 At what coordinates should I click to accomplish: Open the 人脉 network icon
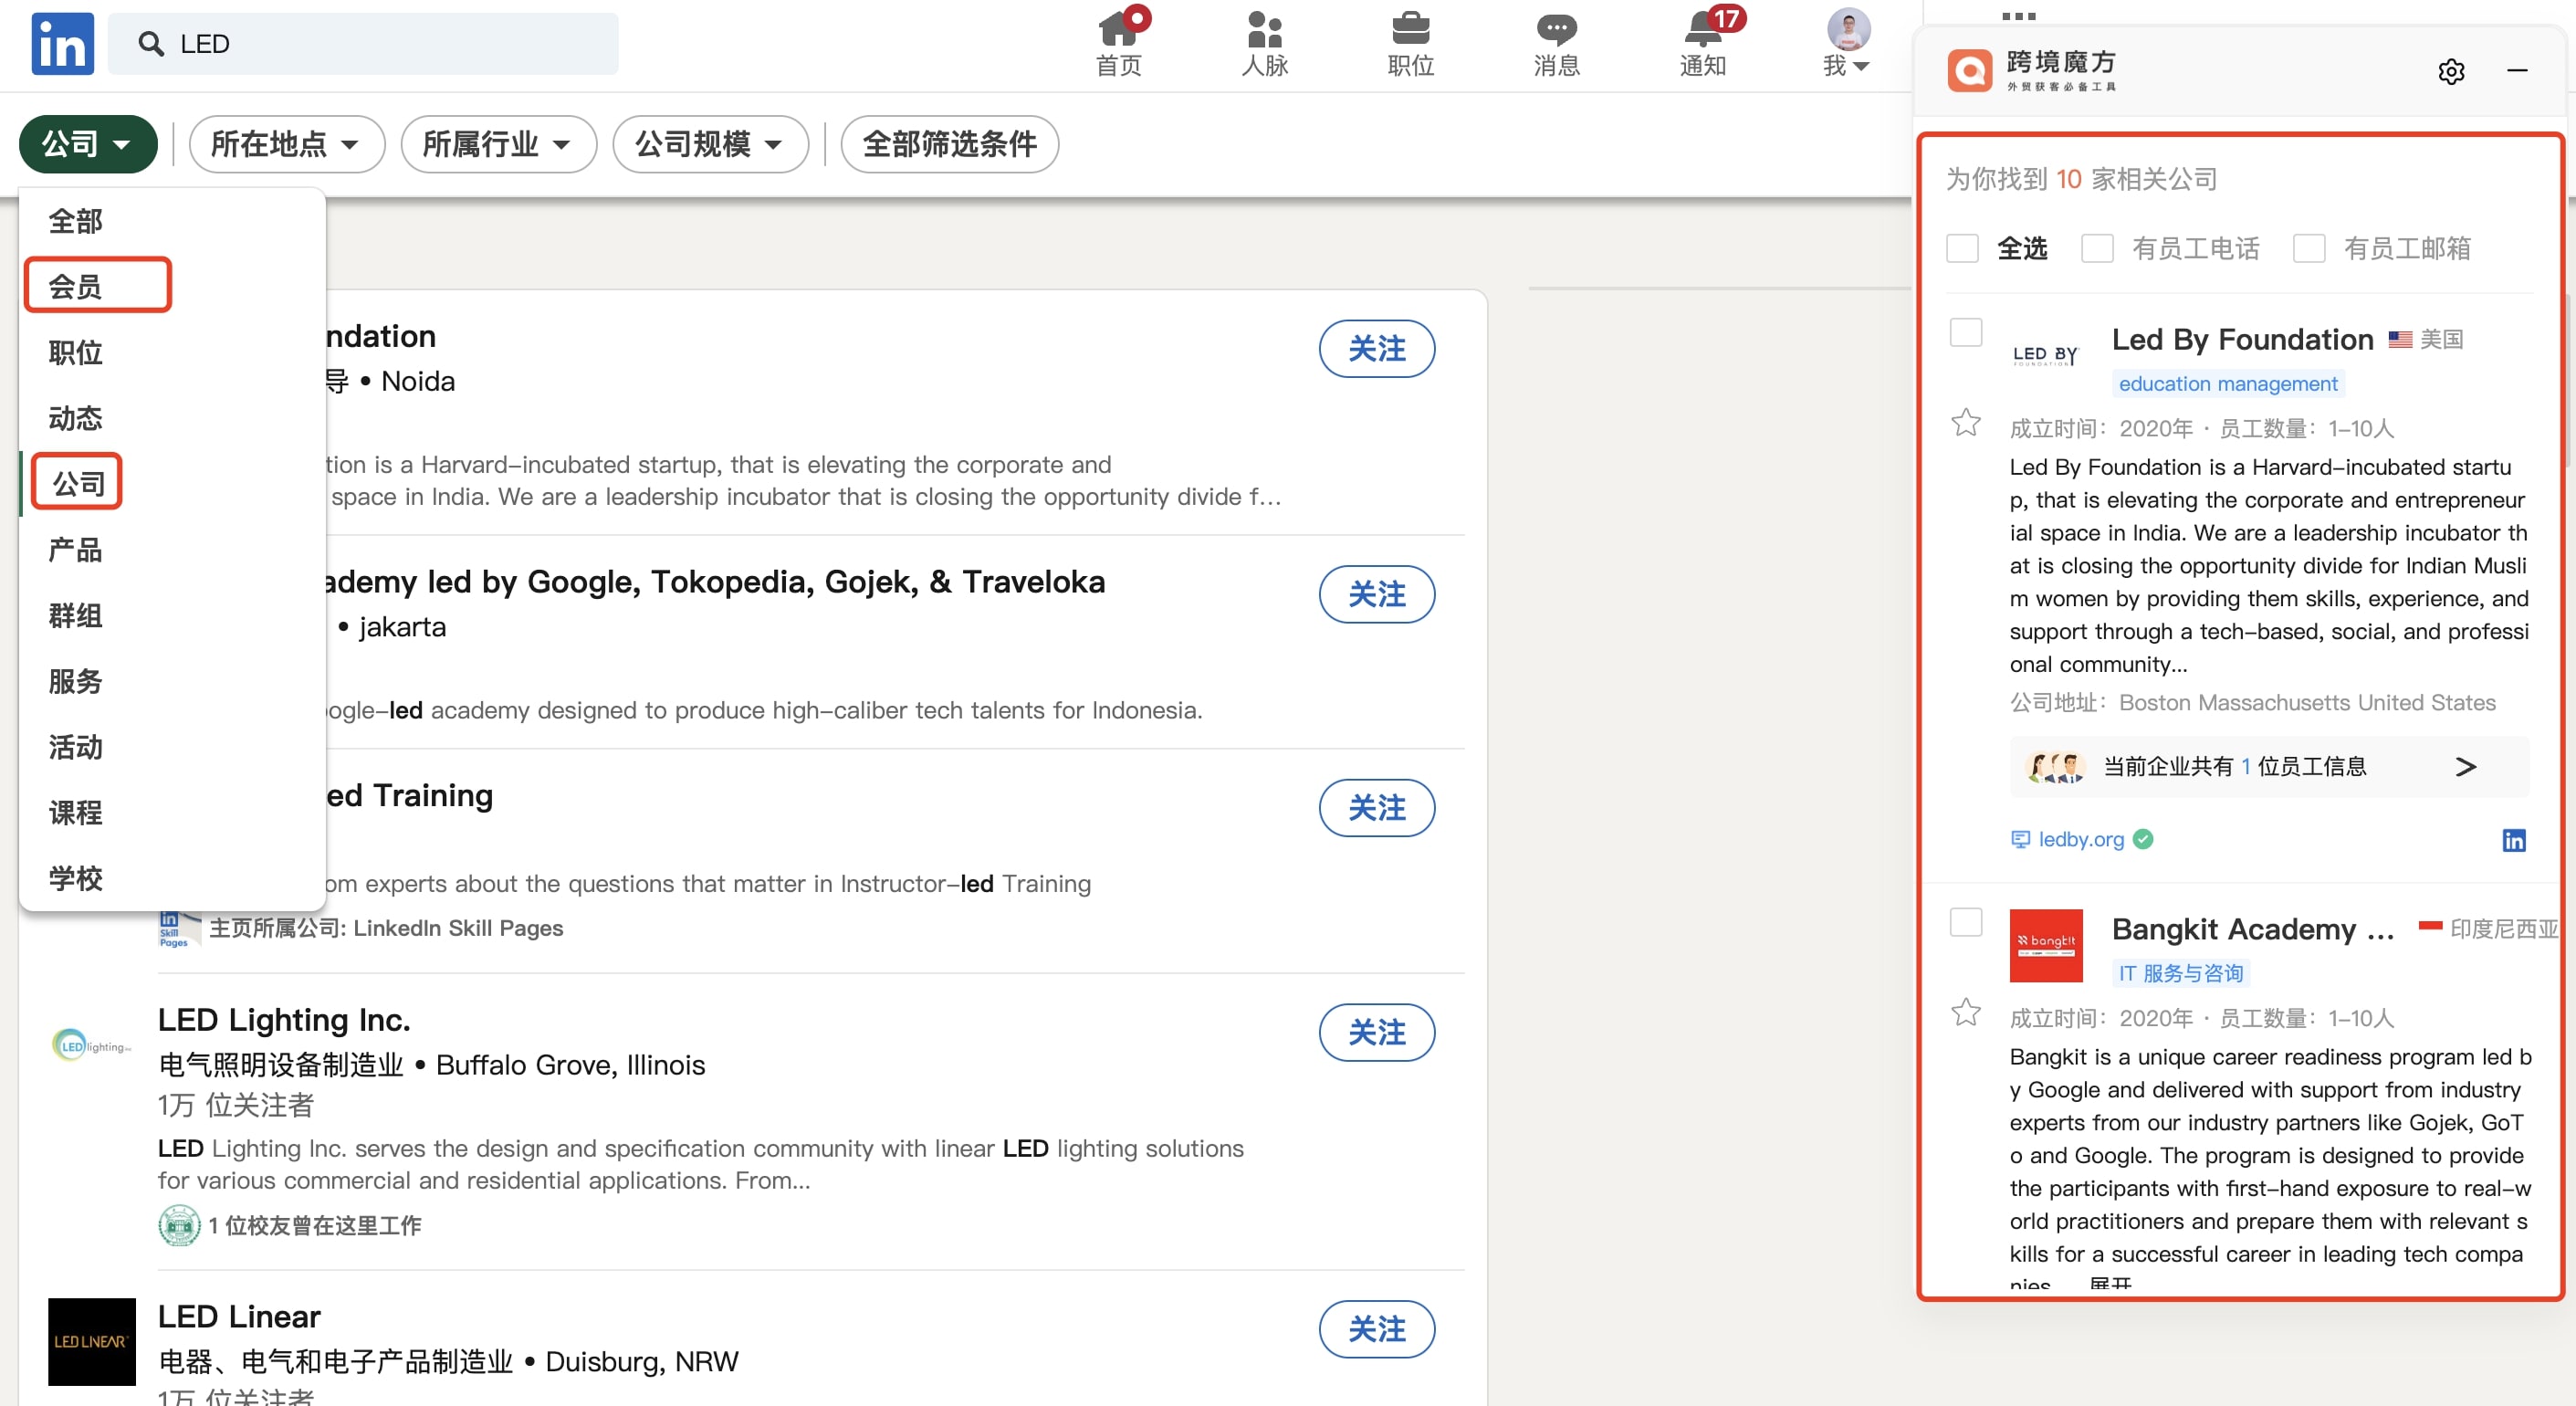(x=1265, y=43)
